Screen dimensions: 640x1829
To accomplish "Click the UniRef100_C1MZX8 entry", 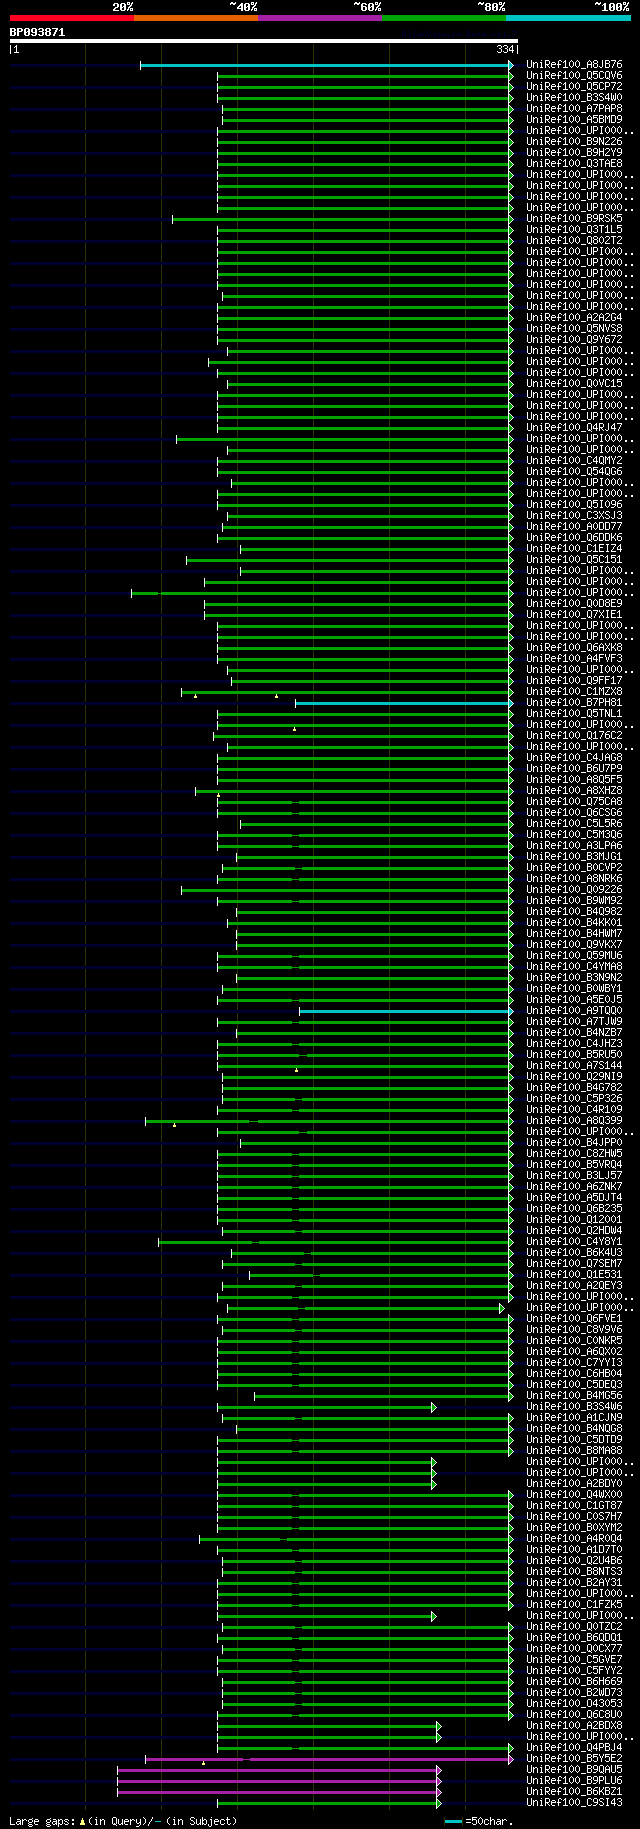I will click(x=574, y=692).
